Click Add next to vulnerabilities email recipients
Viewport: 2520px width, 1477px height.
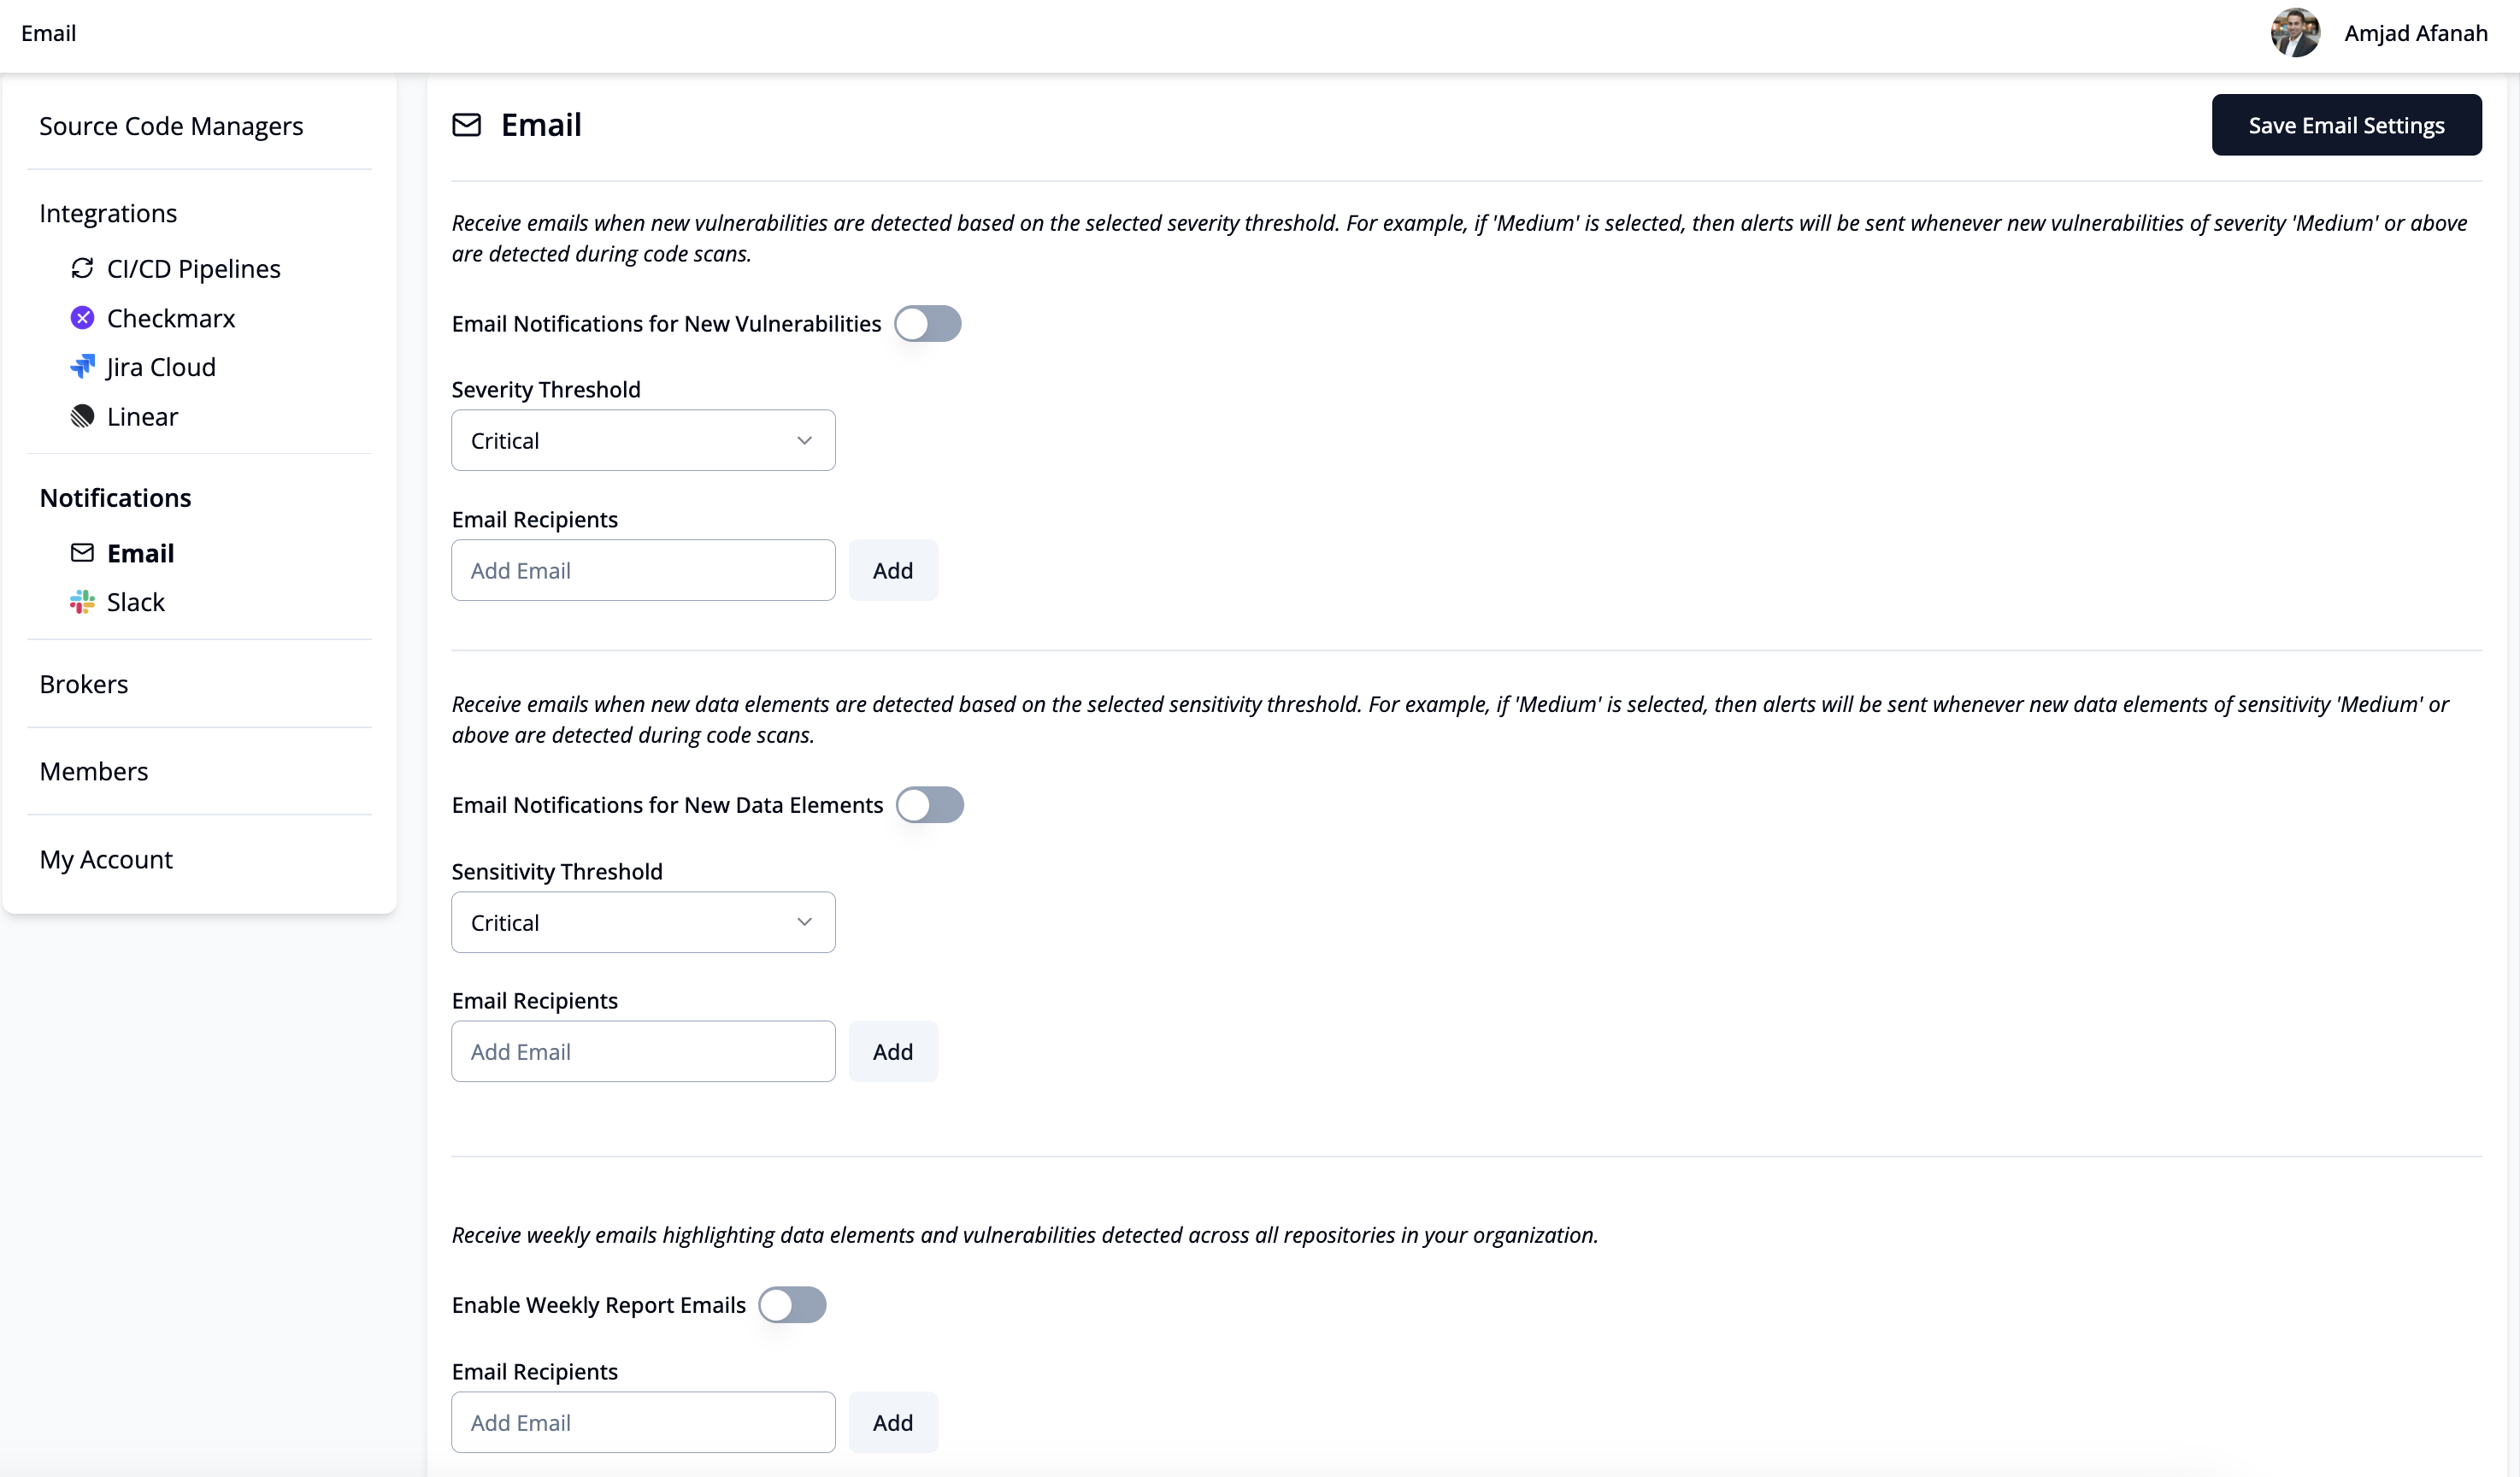[892, 570]
